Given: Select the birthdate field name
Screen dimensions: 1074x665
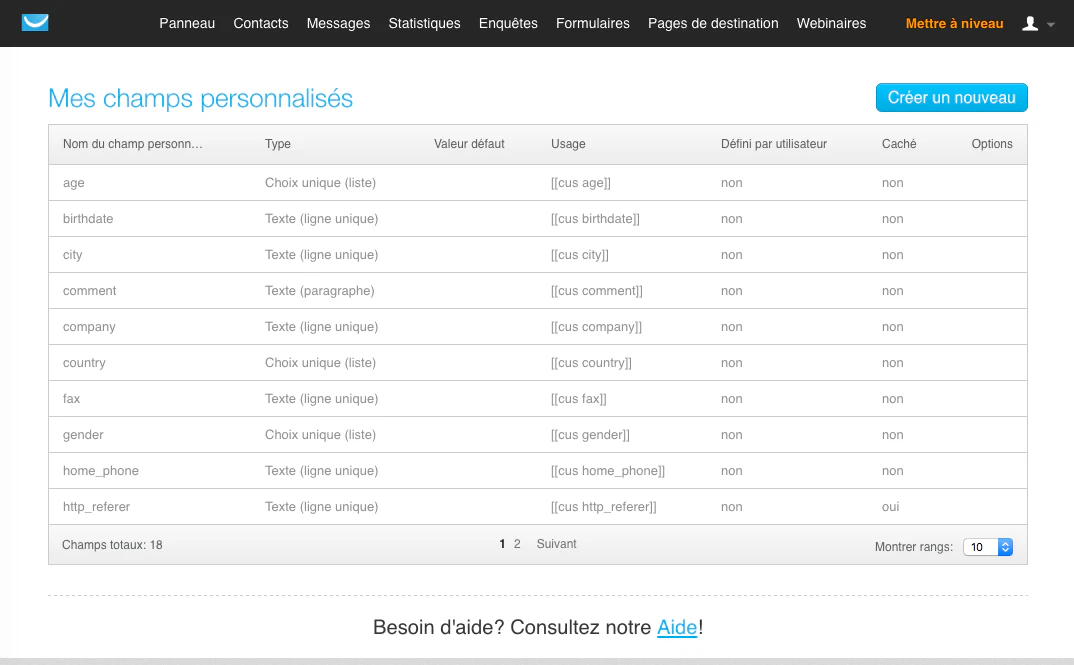Looking at the screenshot, I should [88, 218].
